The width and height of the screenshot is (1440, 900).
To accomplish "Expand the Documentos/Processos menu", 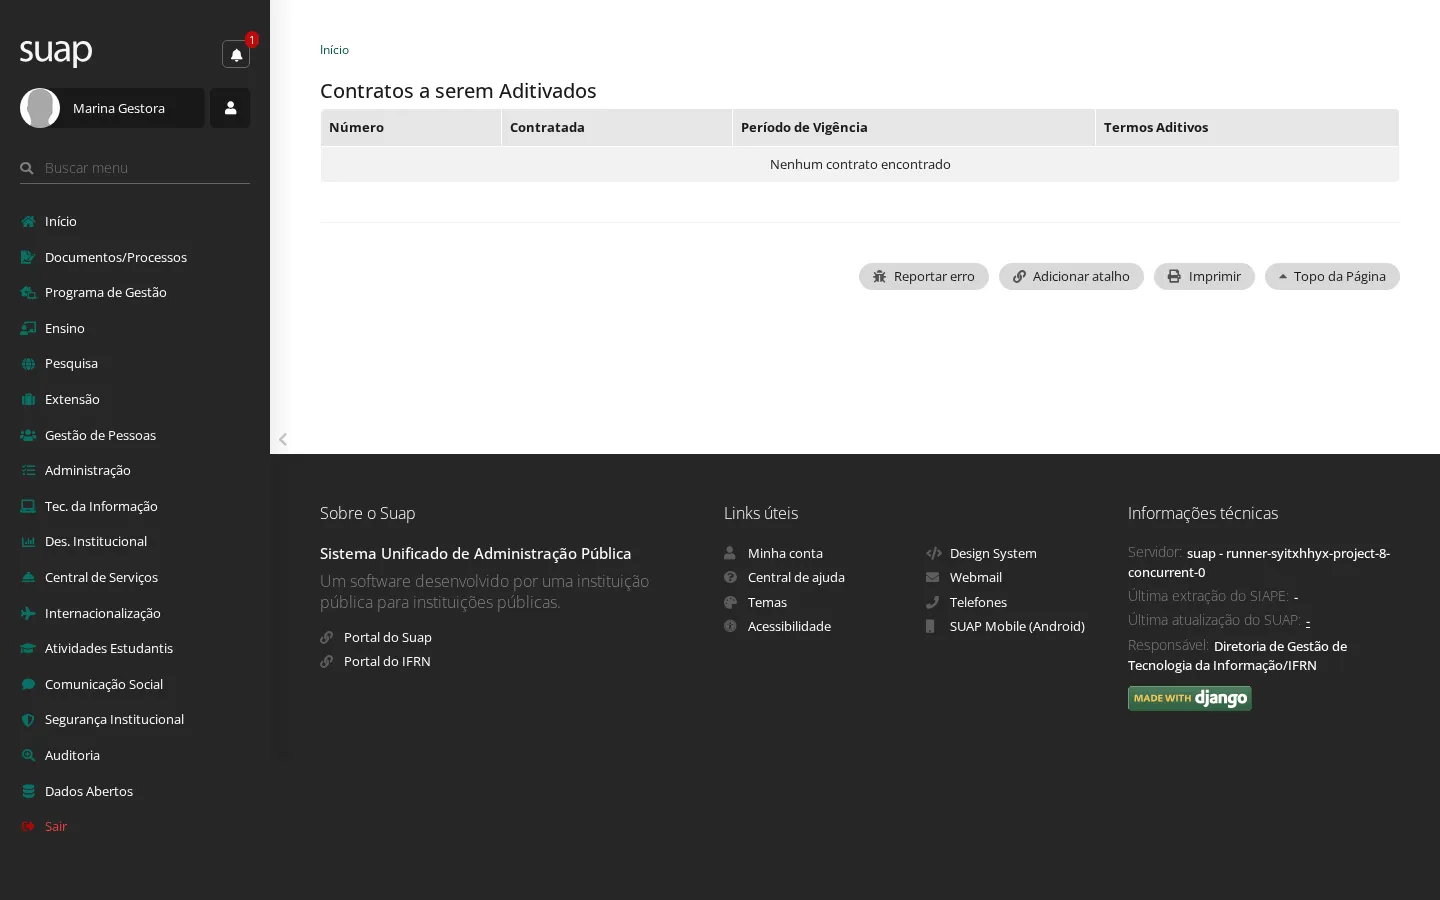I will pos(135,257).
